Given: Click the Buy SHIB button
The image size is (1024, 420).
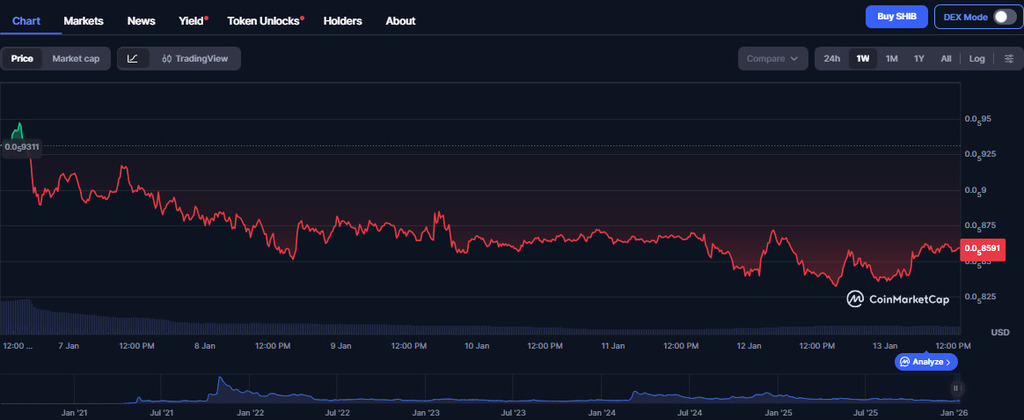Looking at the screenshot, I should pos(895,17).
